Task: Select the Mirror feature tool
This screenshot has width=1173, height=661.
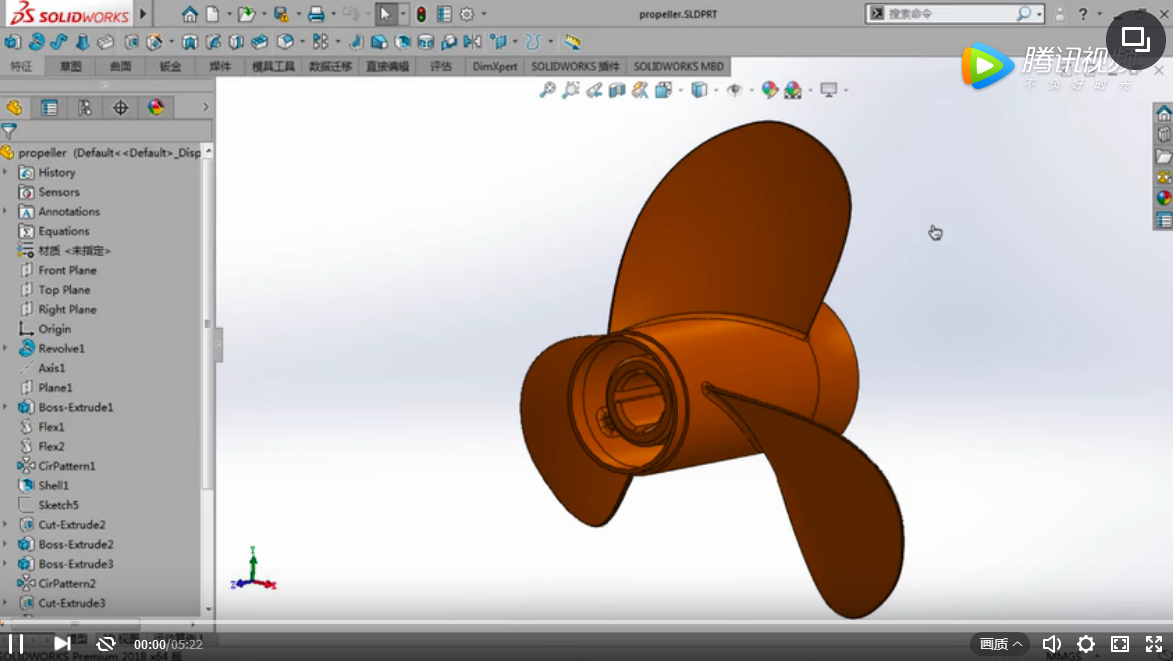Action: click(x=472, y=42)
